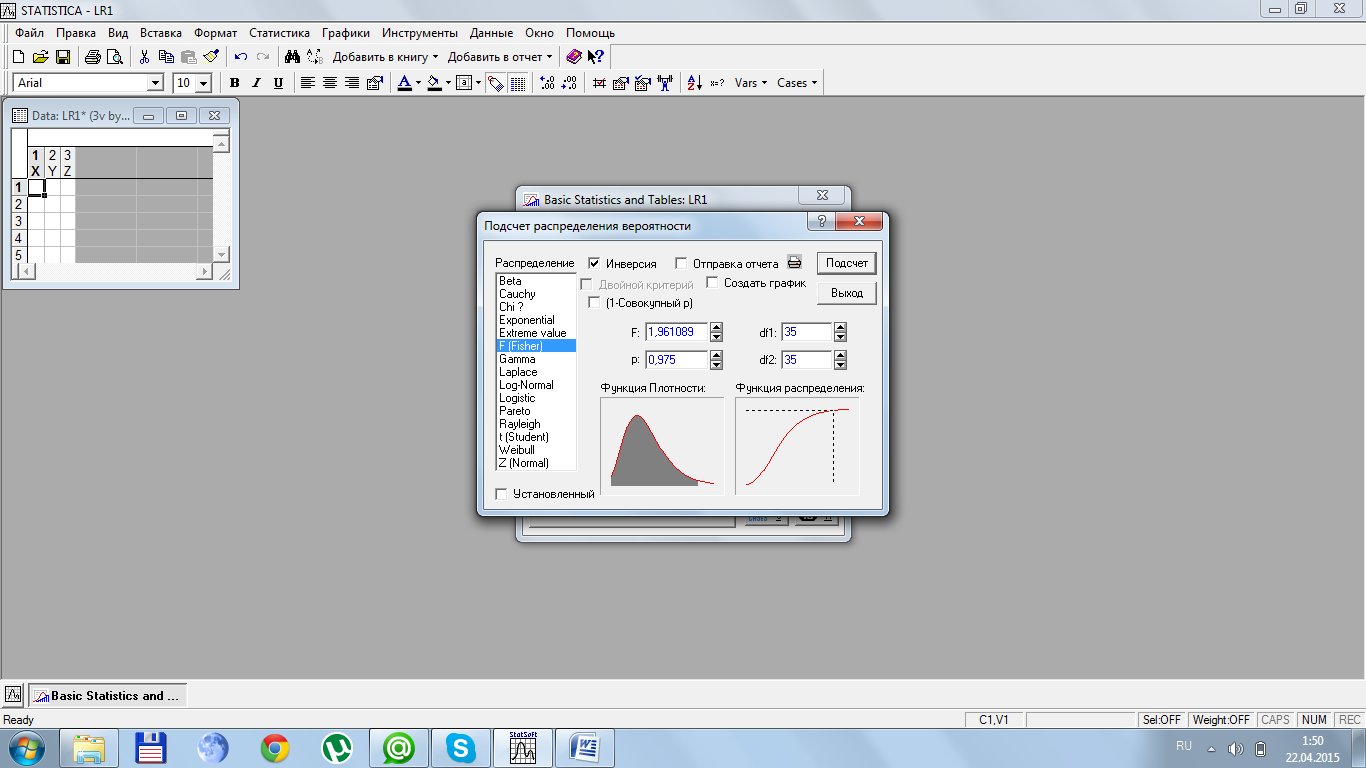Check the Создать график option

[x=713, y=283]
